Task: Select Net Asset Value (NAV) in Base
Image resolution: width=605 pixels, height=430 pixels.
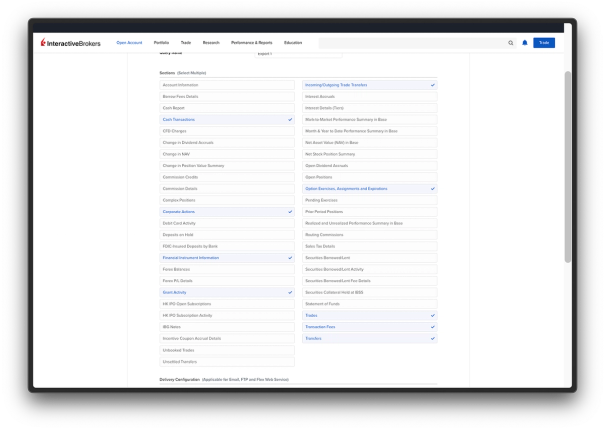Action: (370, 142)
